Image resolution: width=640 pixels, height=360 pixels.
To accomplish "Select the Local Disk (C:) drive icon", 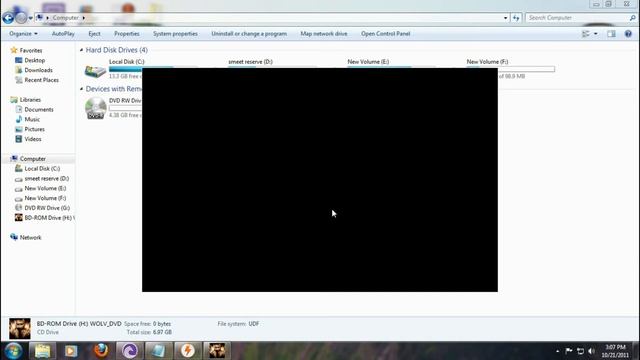I will pyautogui.click(x=95, y=71).
